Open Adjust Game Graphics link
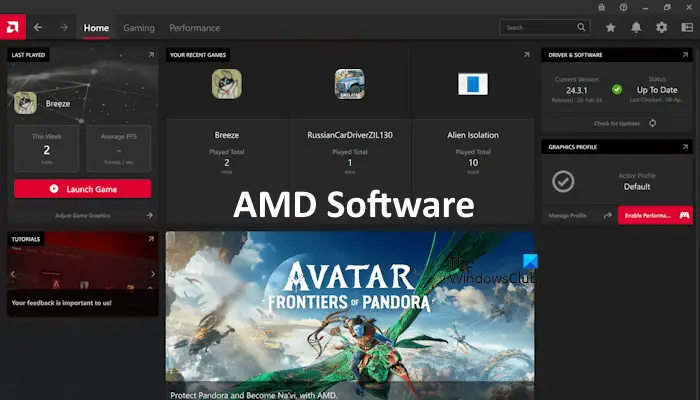This screenshot has height=400, width=700. pyautogui.click(x=83, y=215)
